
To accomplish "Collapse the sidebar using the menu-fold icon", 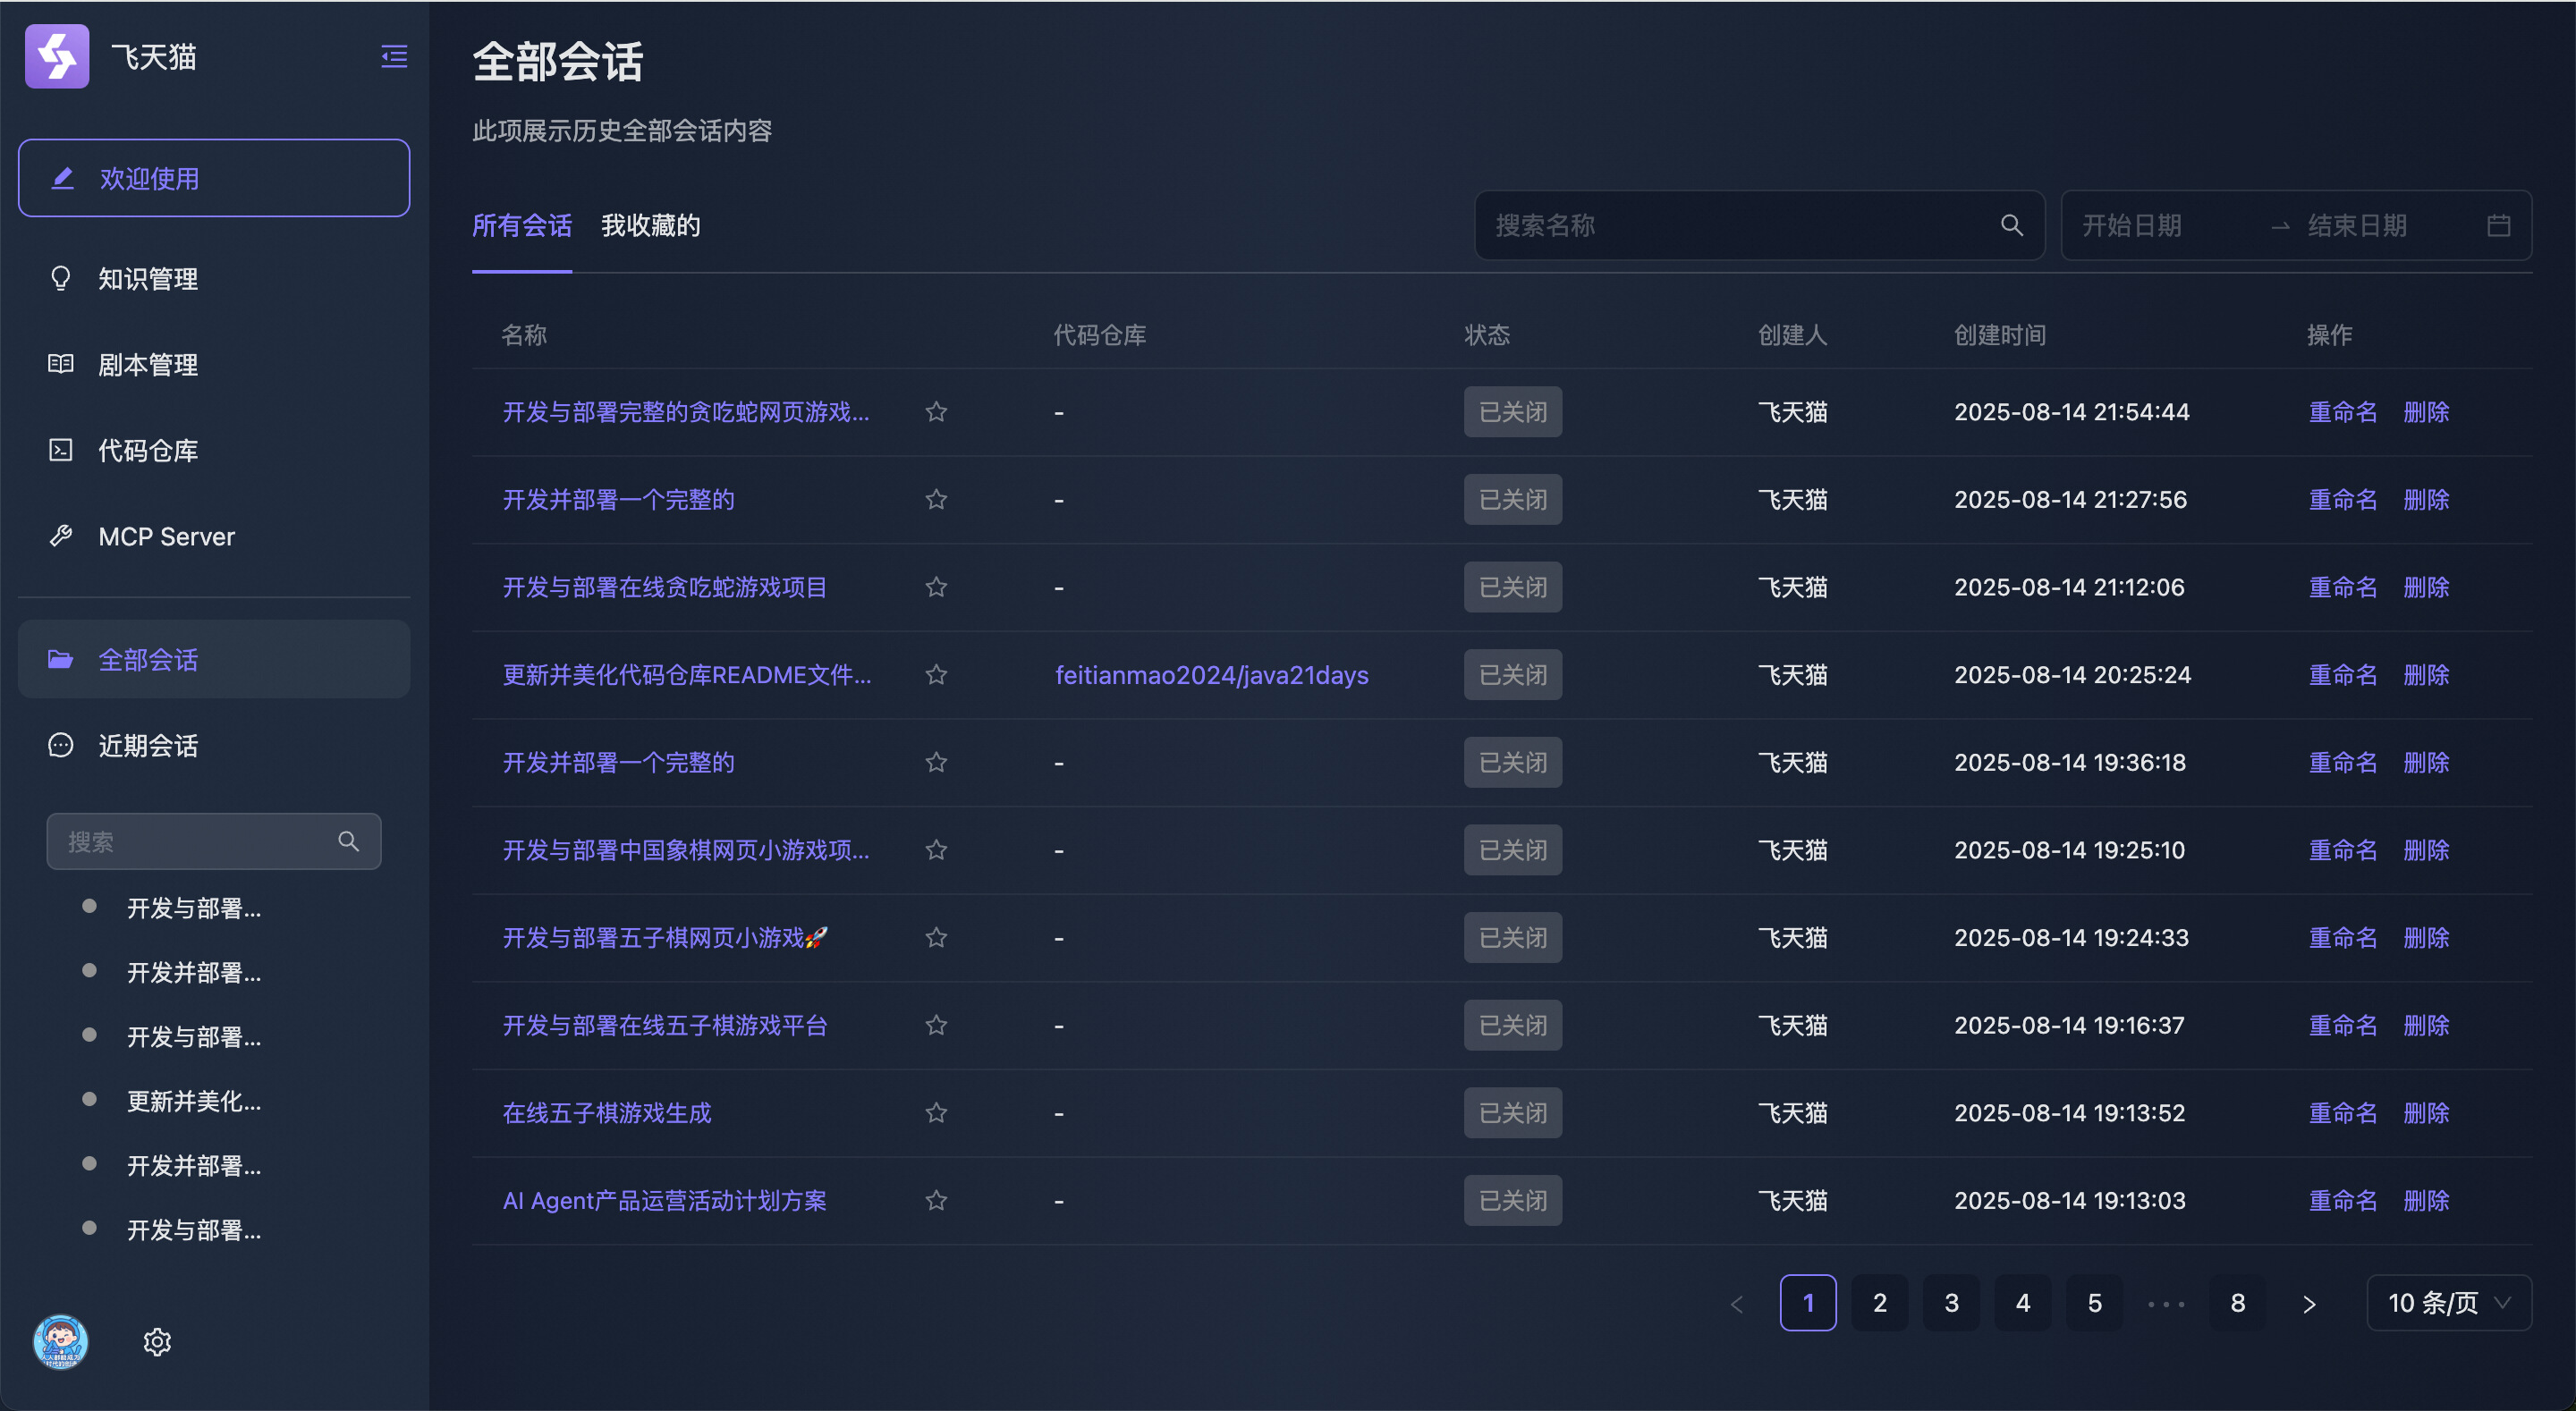I will [x=394, y=57].
